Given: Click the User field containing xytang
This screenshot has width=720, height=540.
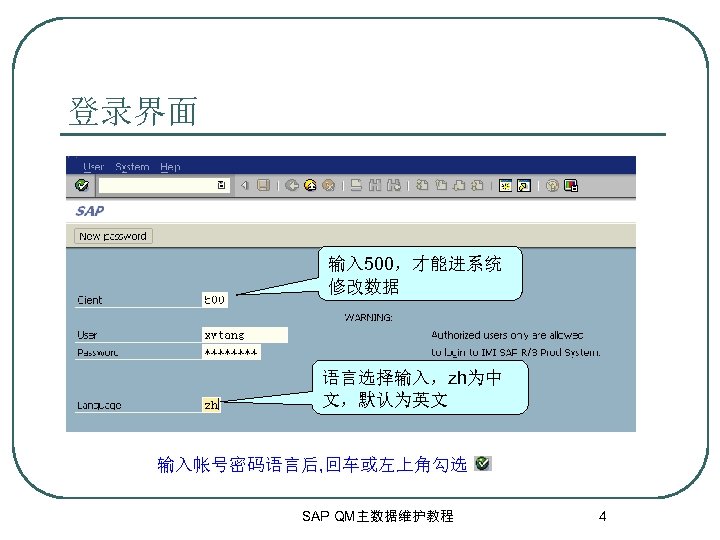Looking at the screenshot, I should click(x=245, y=335).
